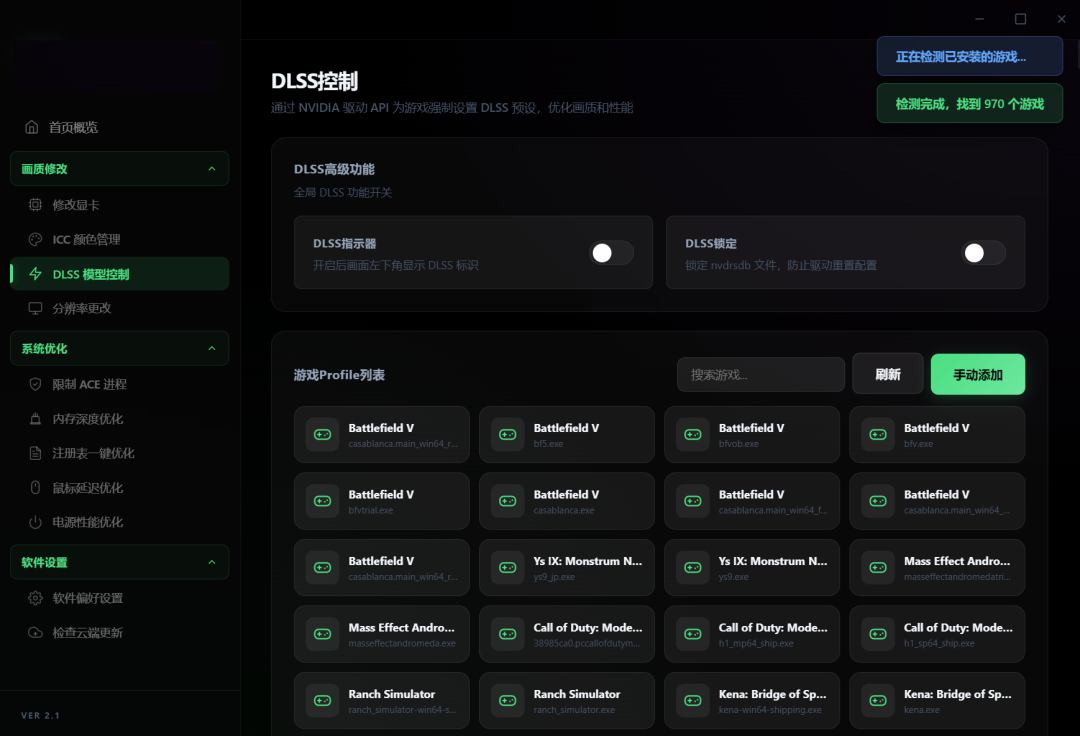Collapse the 系统优化 section chevron
The image size is (1080, 736).
[x=211, y=348]
